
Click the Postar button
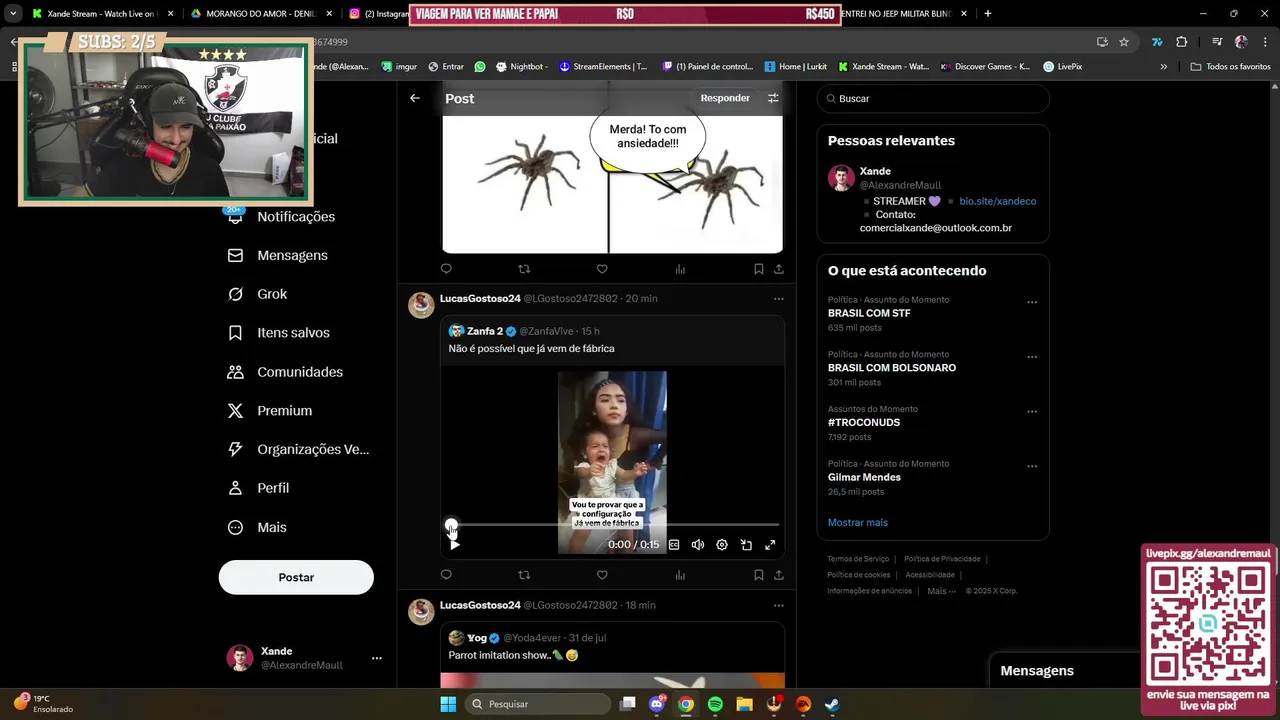tap(296, 577)
